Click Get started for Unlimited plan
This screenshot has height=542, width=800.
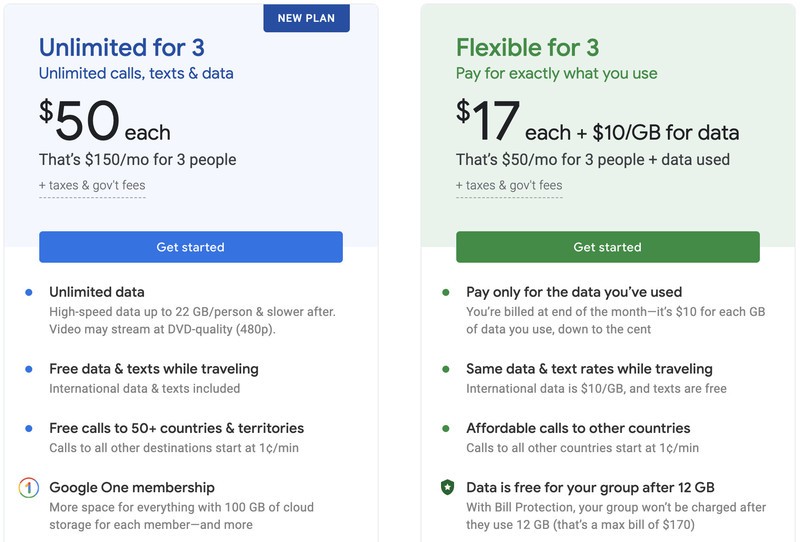click(191, 247)
